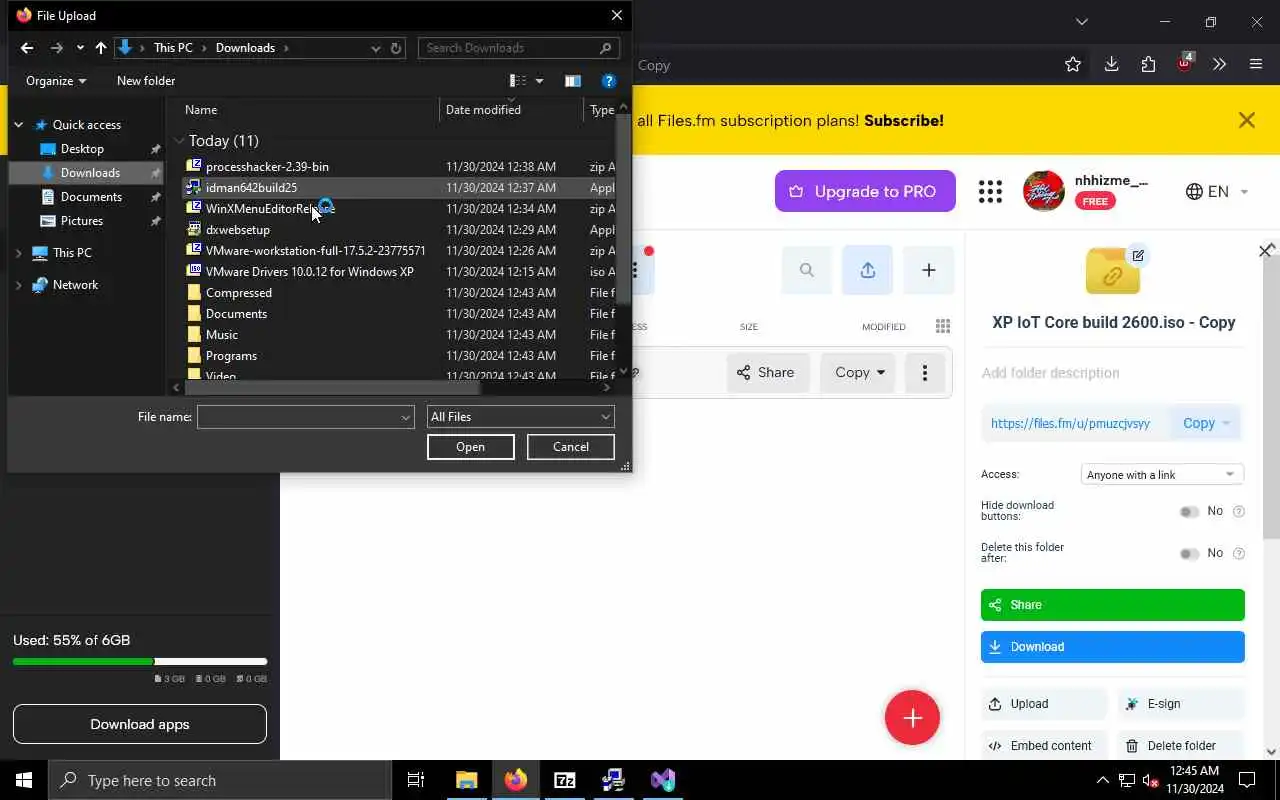Cancel the File Upload dialog
This screenshot has height=800, width=1280.
pyautogui.click(x=571, y=447)
